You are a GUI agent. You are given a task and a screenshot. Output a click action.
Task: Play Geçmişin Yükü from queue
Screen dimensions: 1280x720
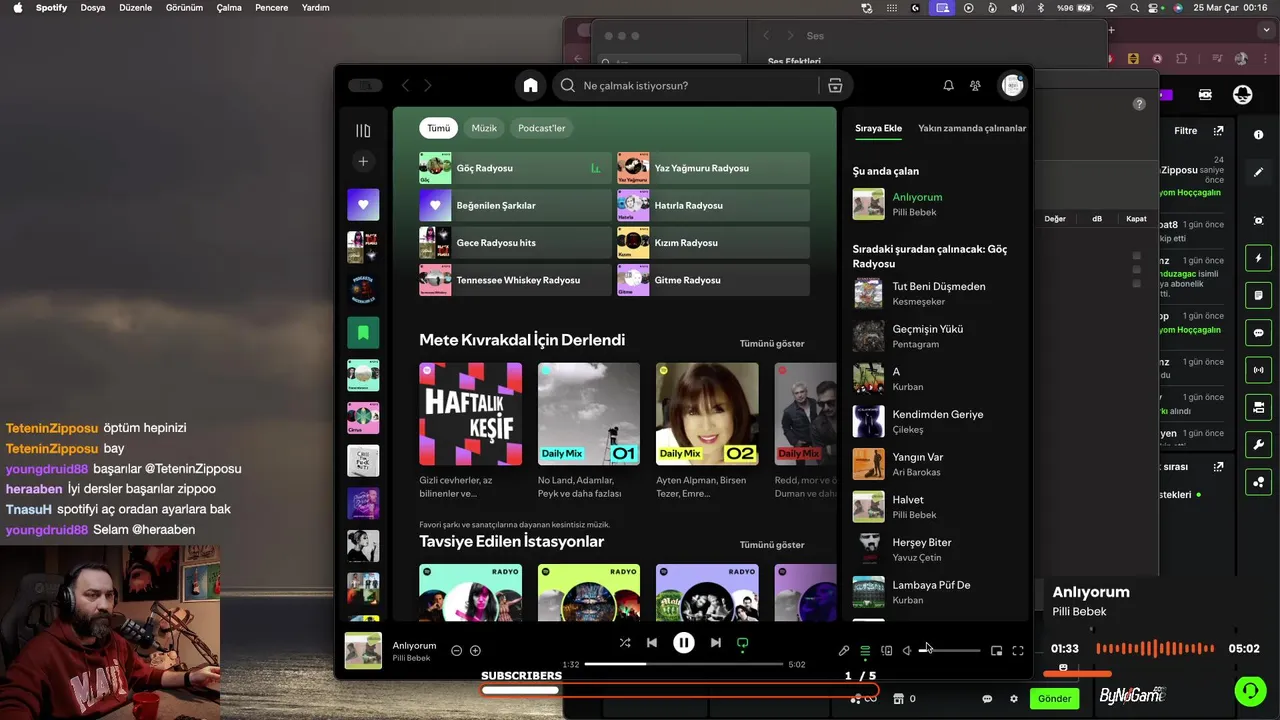[938, 336]
